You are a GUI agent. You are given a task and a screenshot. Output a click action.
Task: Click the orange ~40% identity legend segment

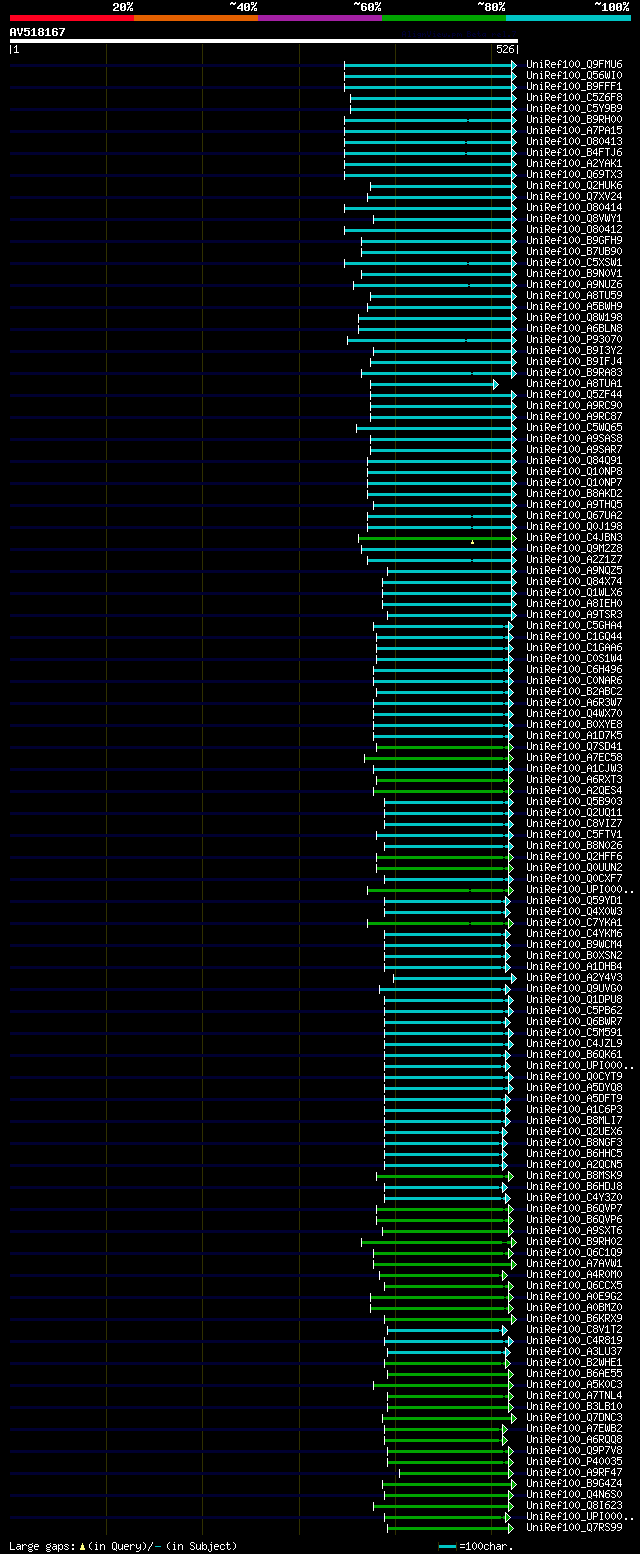[x=196, y=18]
